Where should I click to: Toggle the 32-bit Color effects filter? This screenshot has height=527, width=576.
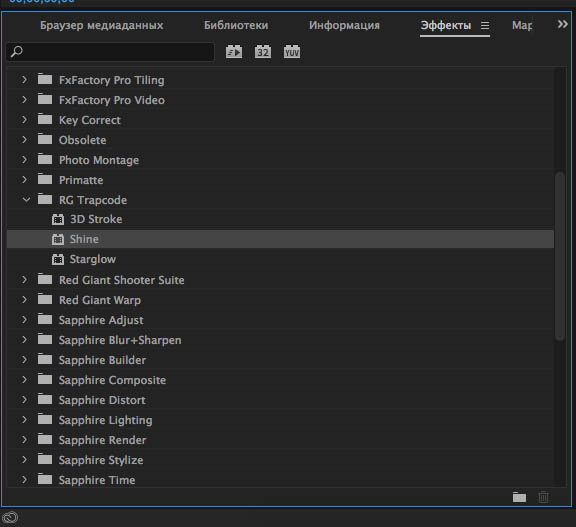pos(263,52)
